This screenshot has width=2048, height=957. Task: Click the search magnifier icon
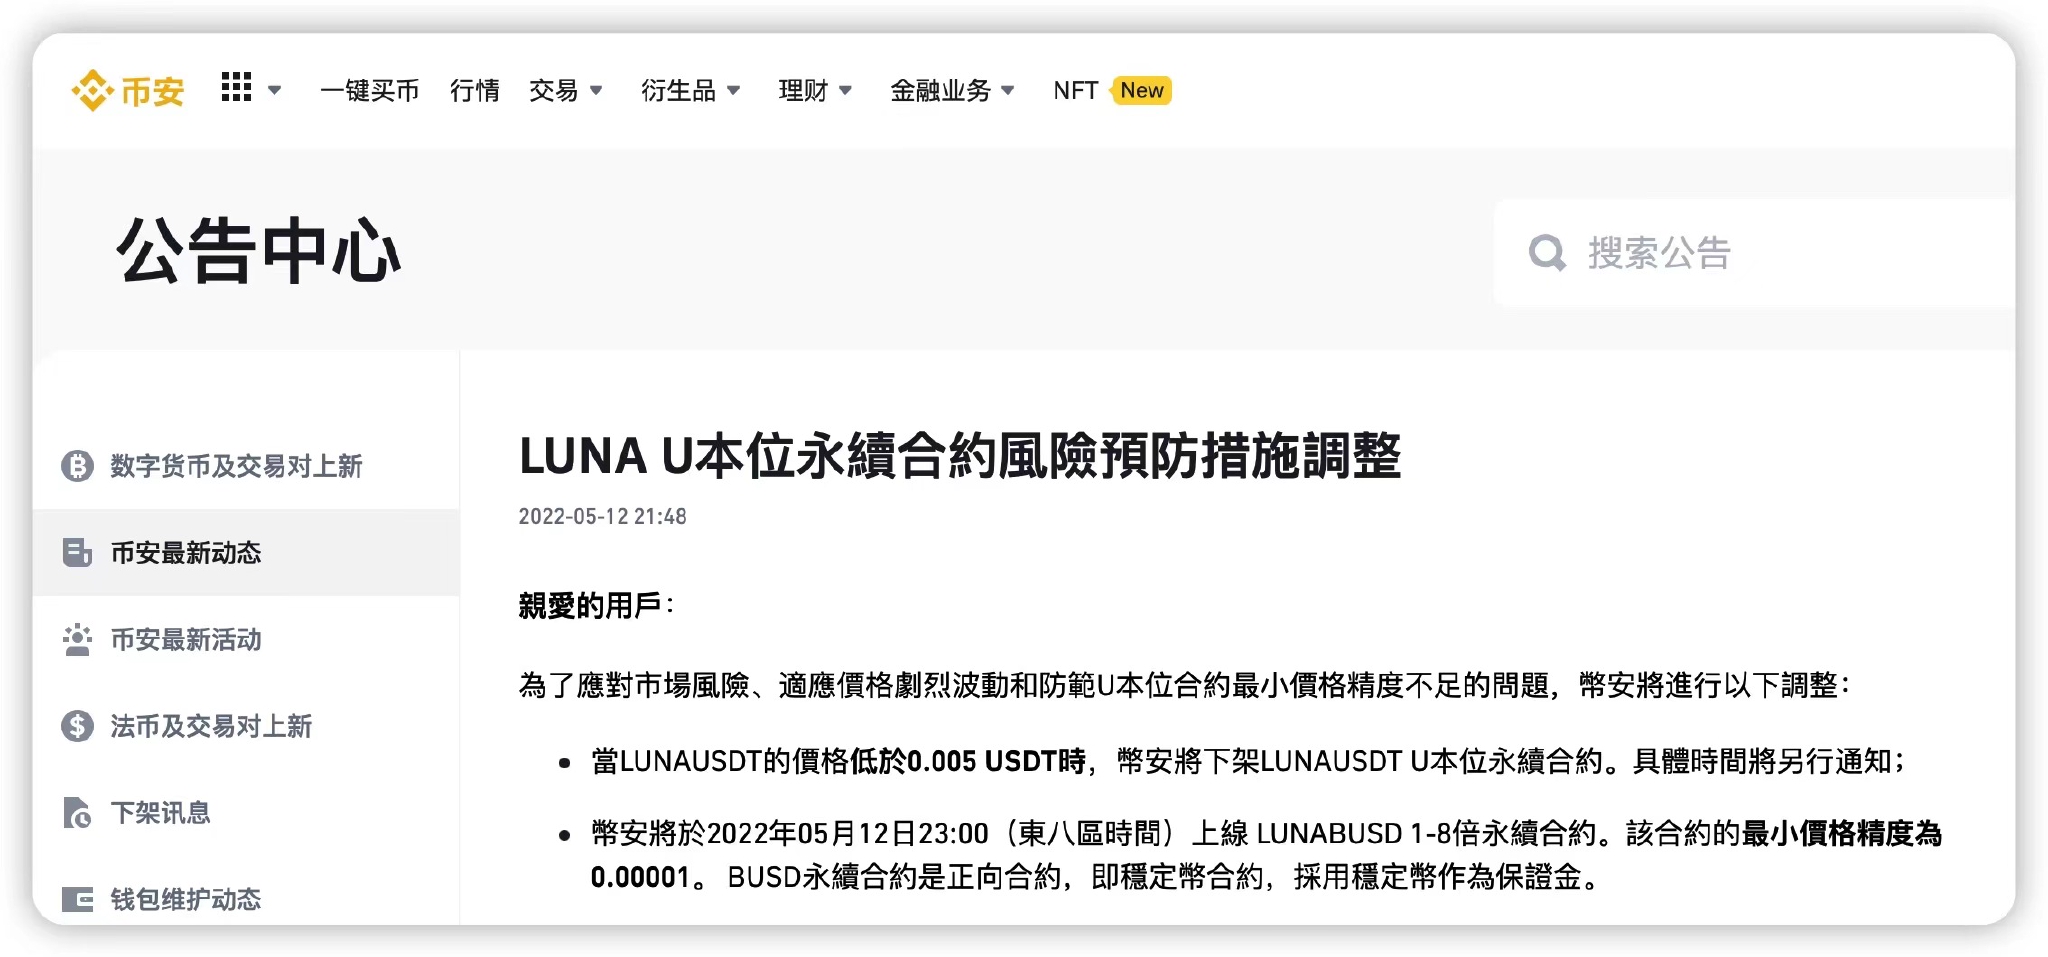pos(1547,253)
